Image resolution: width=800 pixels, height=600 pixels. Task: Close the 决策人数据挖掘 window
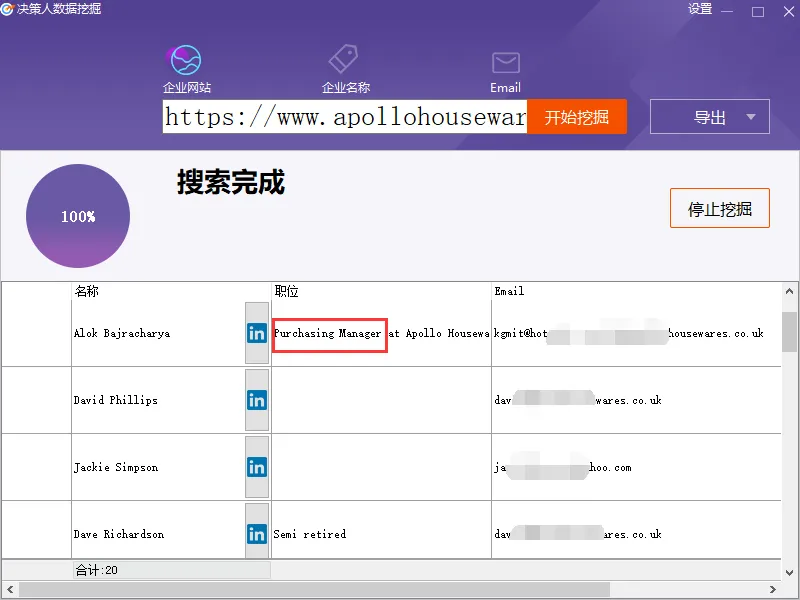click(x=789, y=11)
